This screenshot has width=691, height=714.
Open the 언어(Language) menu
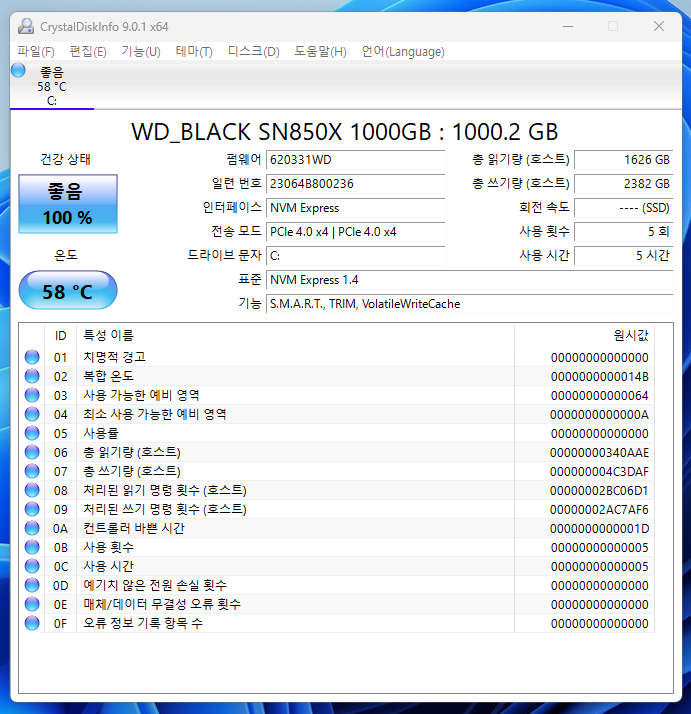click(403, 51)
